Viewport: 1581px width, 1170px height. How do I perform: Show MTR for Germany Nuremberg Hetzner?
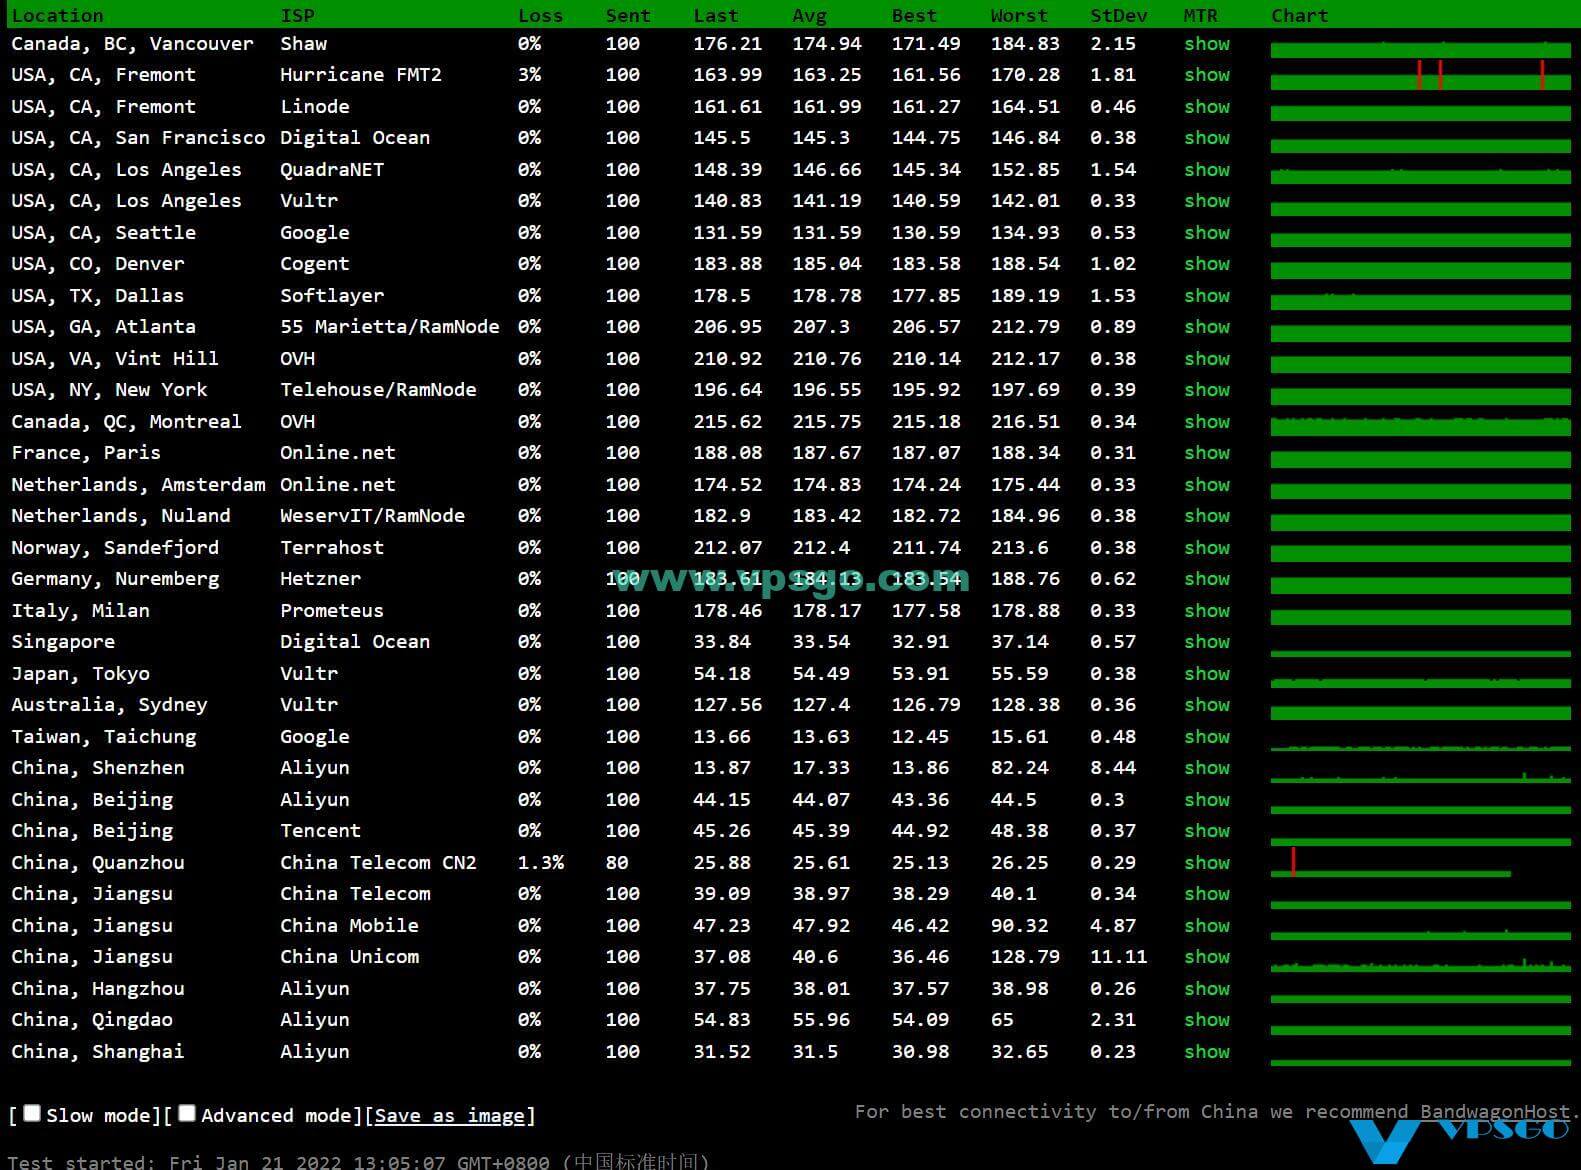(1207, 579)
